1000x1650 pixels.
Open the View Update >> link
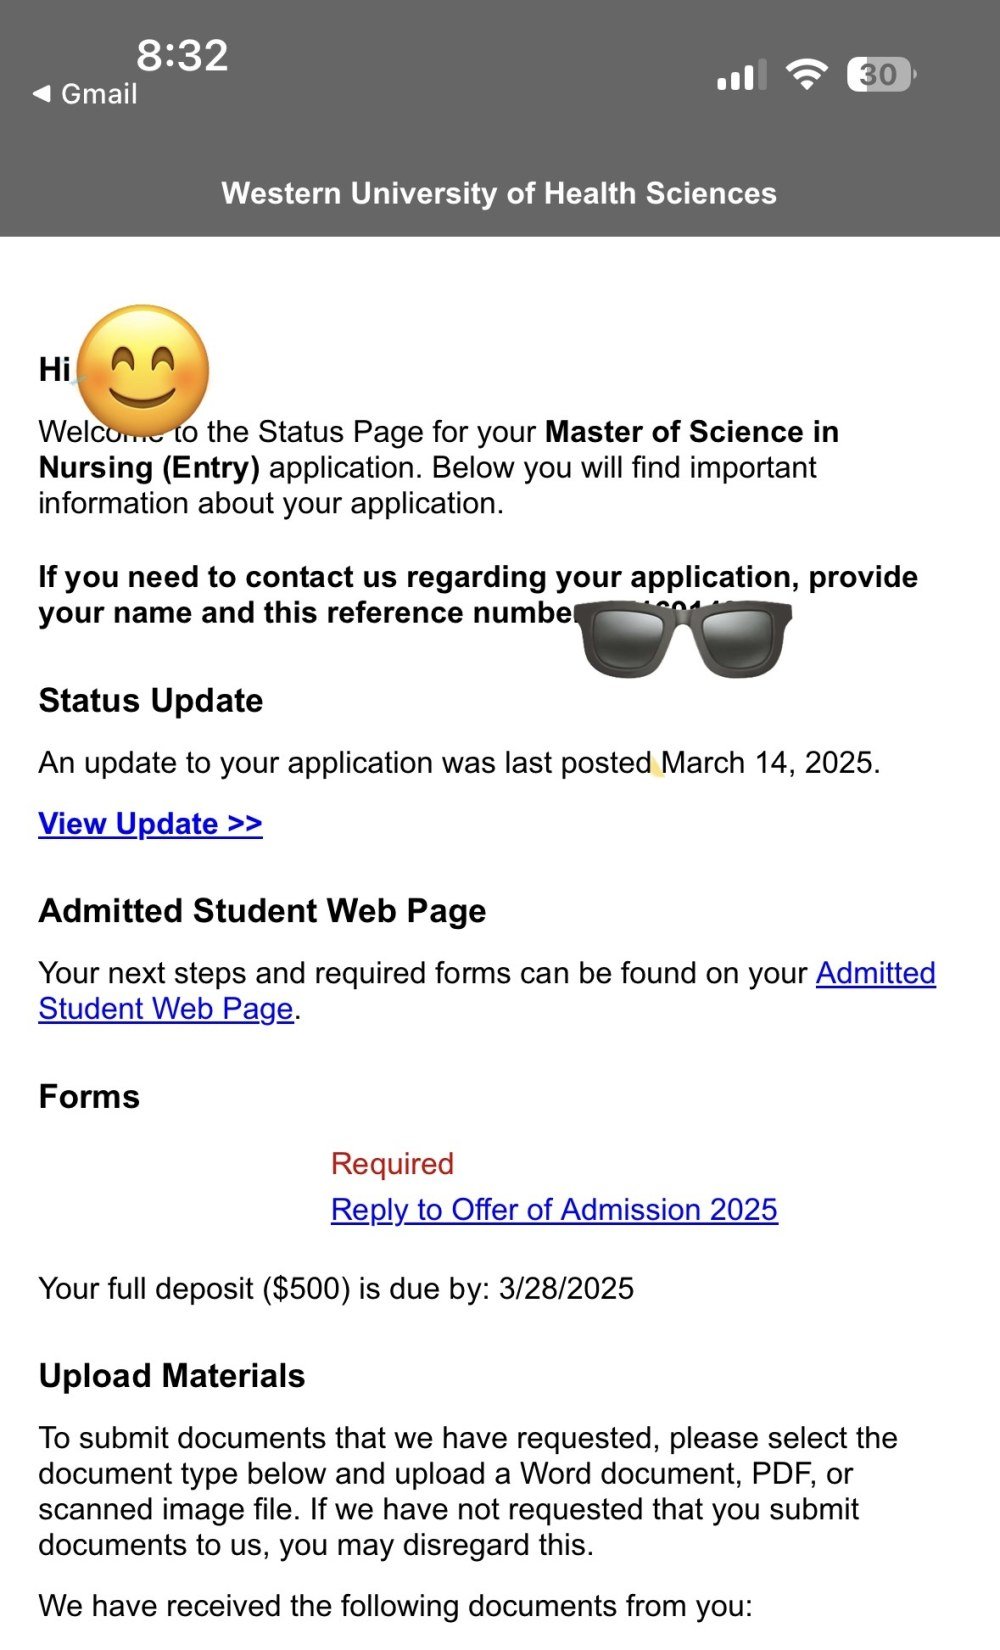[150, 824]
